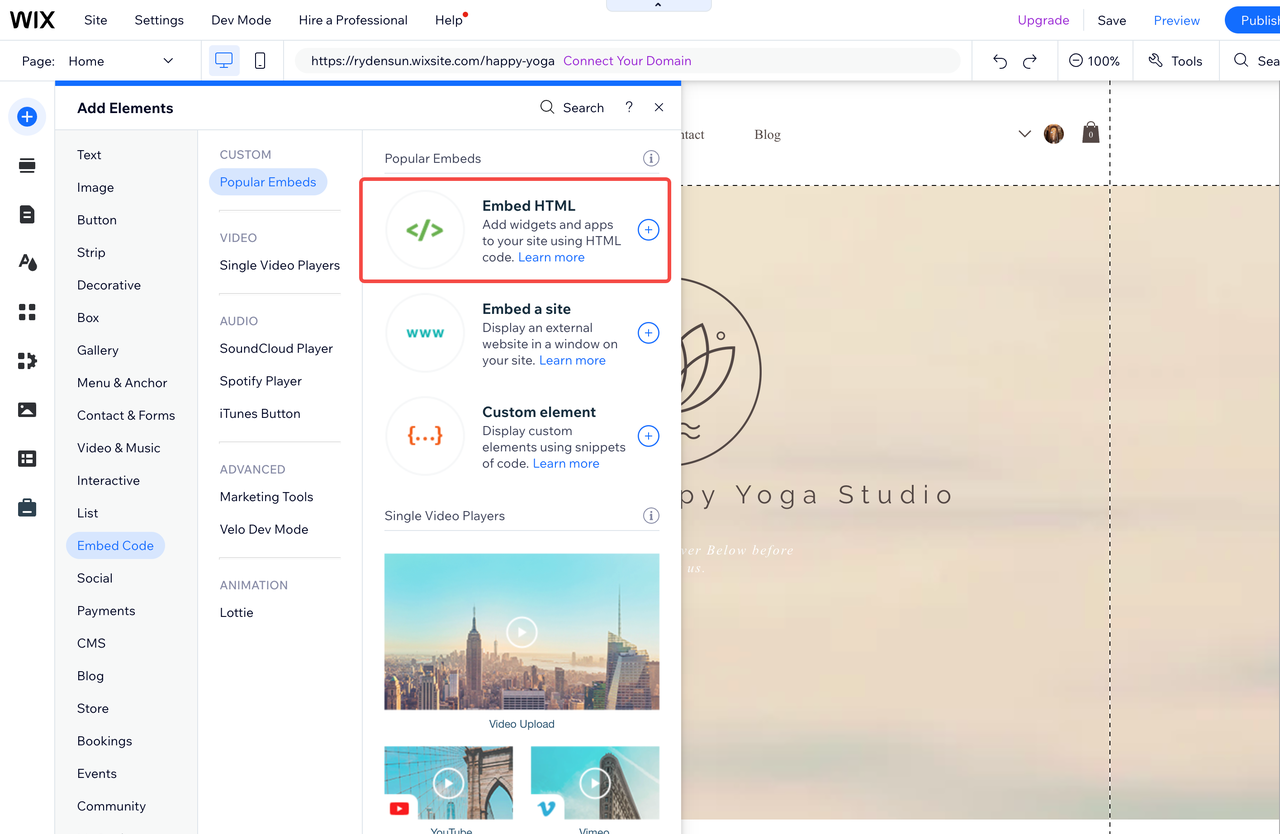Click the Popular Embeds info icon
Image resolution: width=1280 pixels, height=834 pixels.
(x=651, y=158)
